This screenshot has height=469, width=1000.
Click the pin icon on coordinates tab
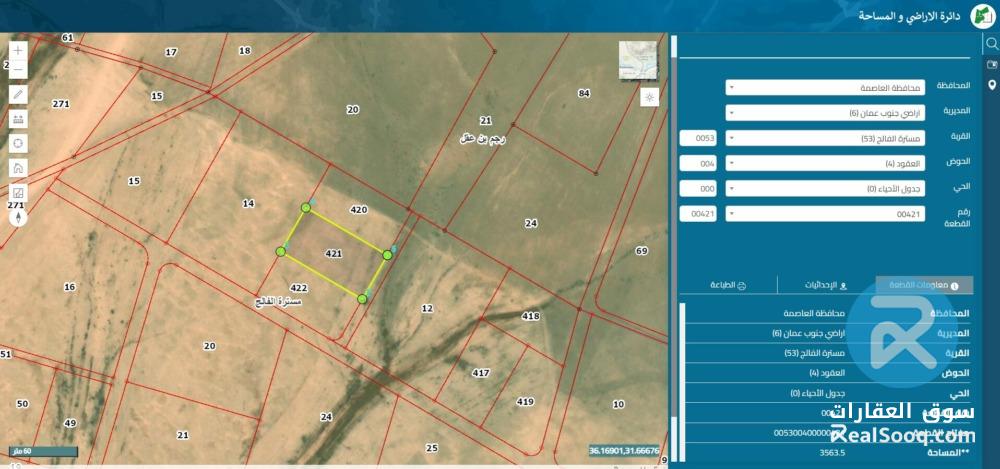[x=844, y=286]
